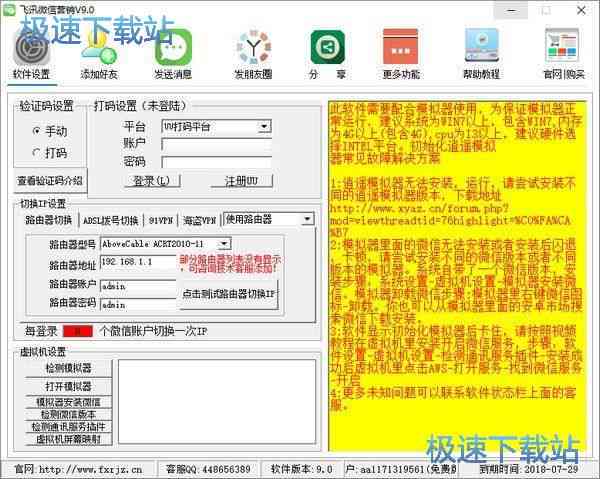Click the 模拟器安装微信 button
This screenshot has height=479, width=600.
click(x=68, y=402)
